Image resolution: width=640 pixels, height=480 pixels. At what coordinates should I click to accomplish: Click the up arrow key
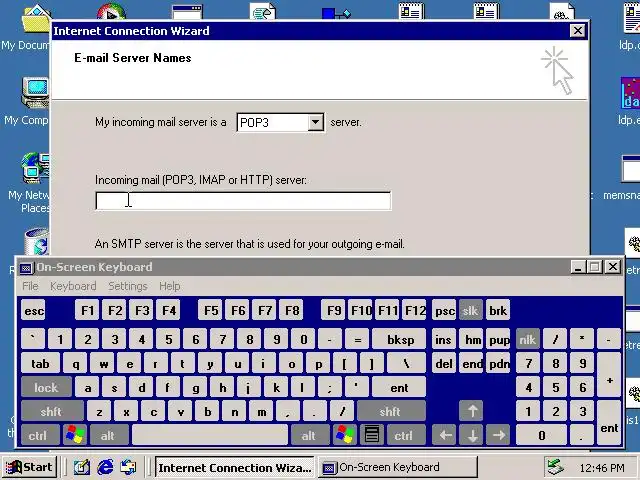471,411
